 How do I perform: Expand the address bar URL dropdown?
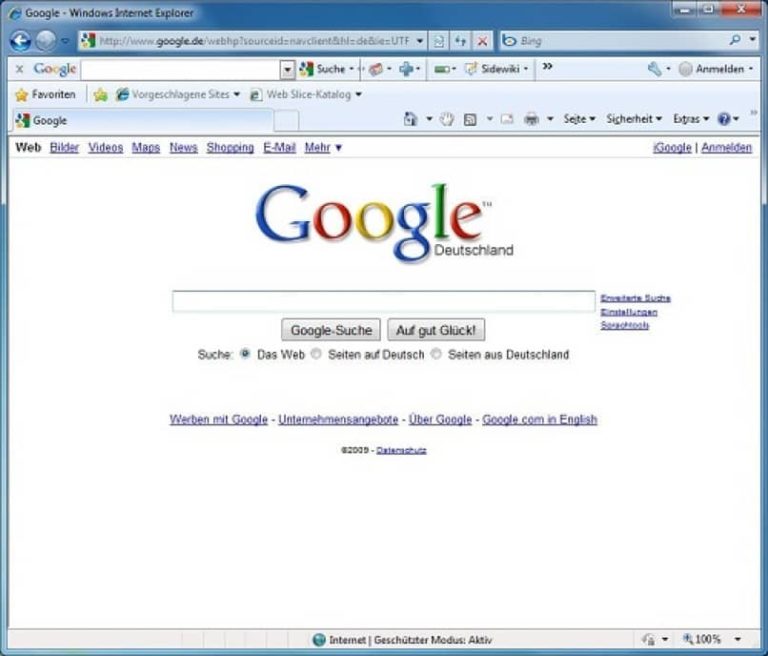(x=420, y=41)
